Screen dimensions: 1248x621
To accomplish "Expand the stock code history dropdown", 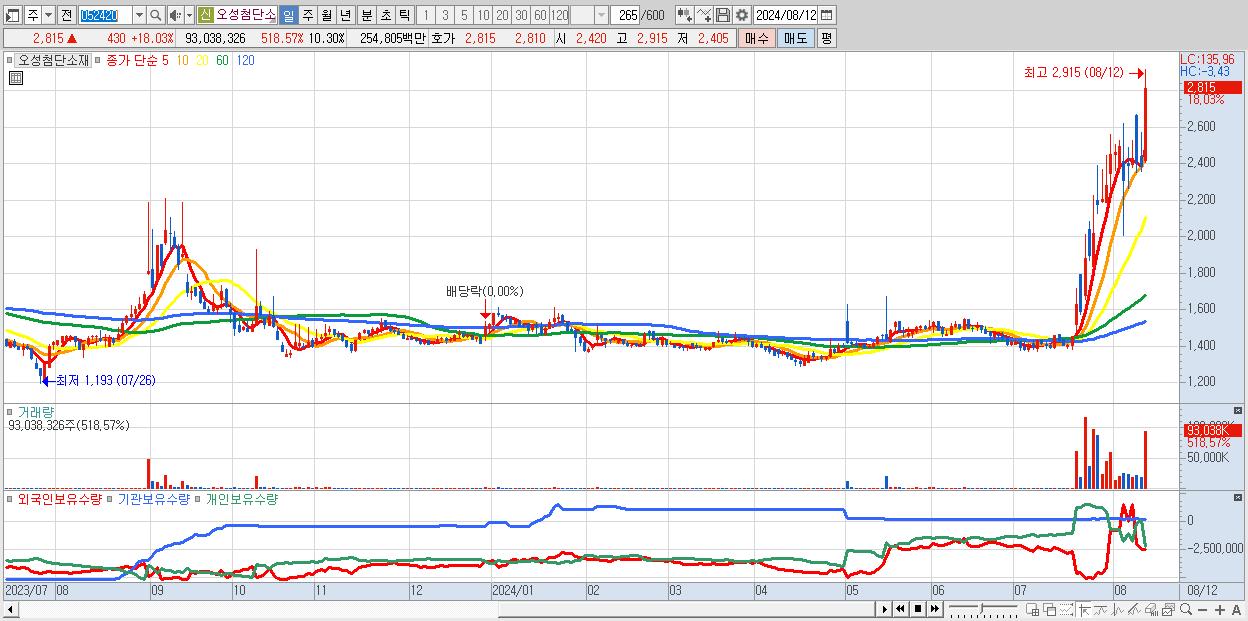I will coord(139,15).
